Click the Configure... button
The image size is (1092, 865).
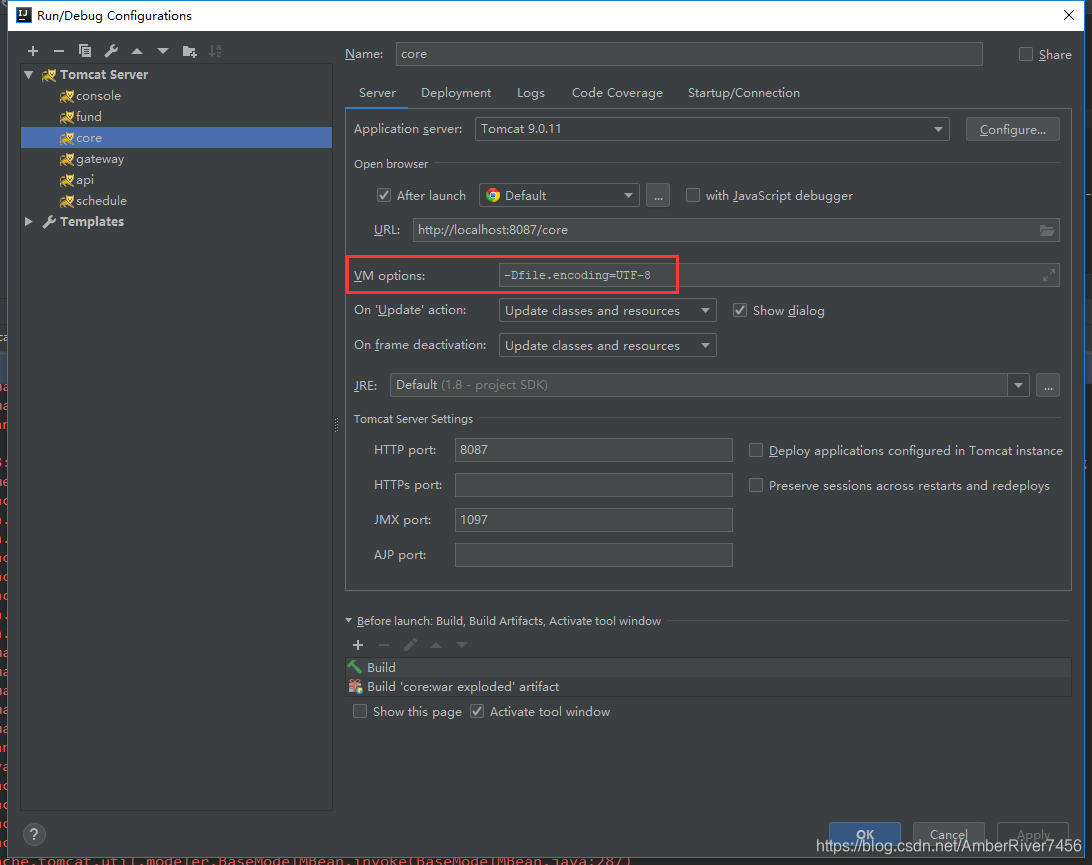pyautogui.click(x=1013, y=130)
